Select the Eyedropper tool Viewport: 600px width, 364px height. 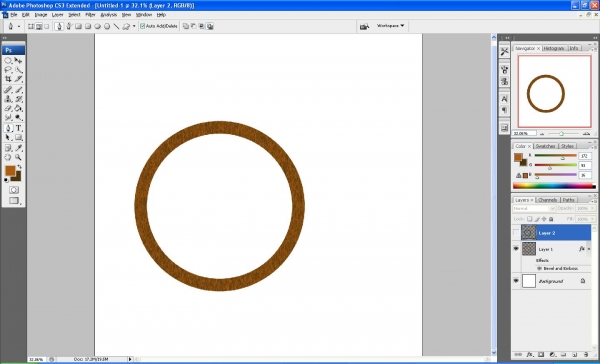coord(18,148)
